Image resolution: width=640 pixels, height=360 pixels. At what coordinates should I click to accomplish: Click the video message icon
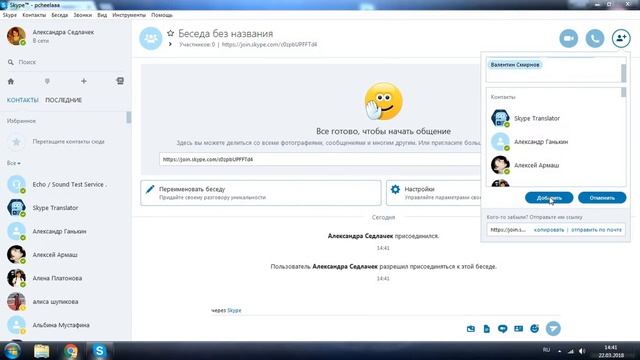click(x=502, y=329)
